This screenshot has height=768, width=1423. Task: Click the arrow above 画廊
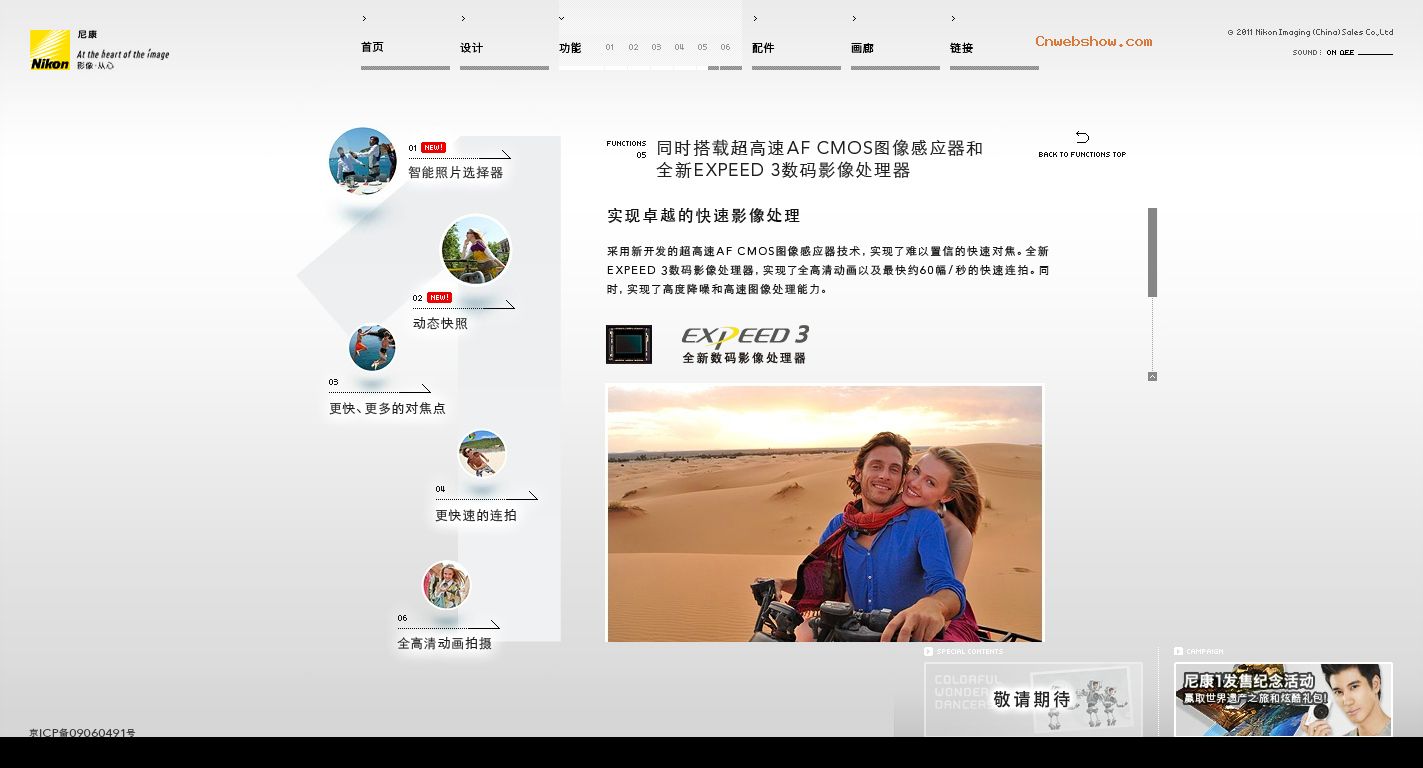854,18
